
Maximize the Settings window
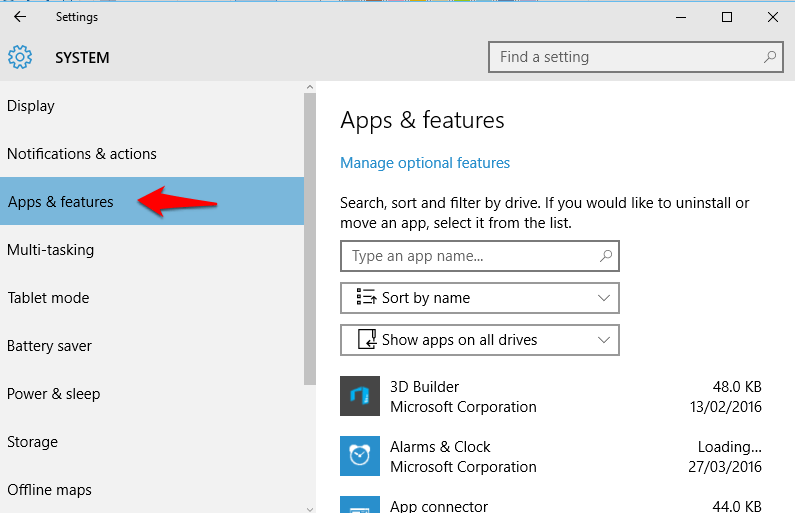pyautogui.click(x=727, y=17)
